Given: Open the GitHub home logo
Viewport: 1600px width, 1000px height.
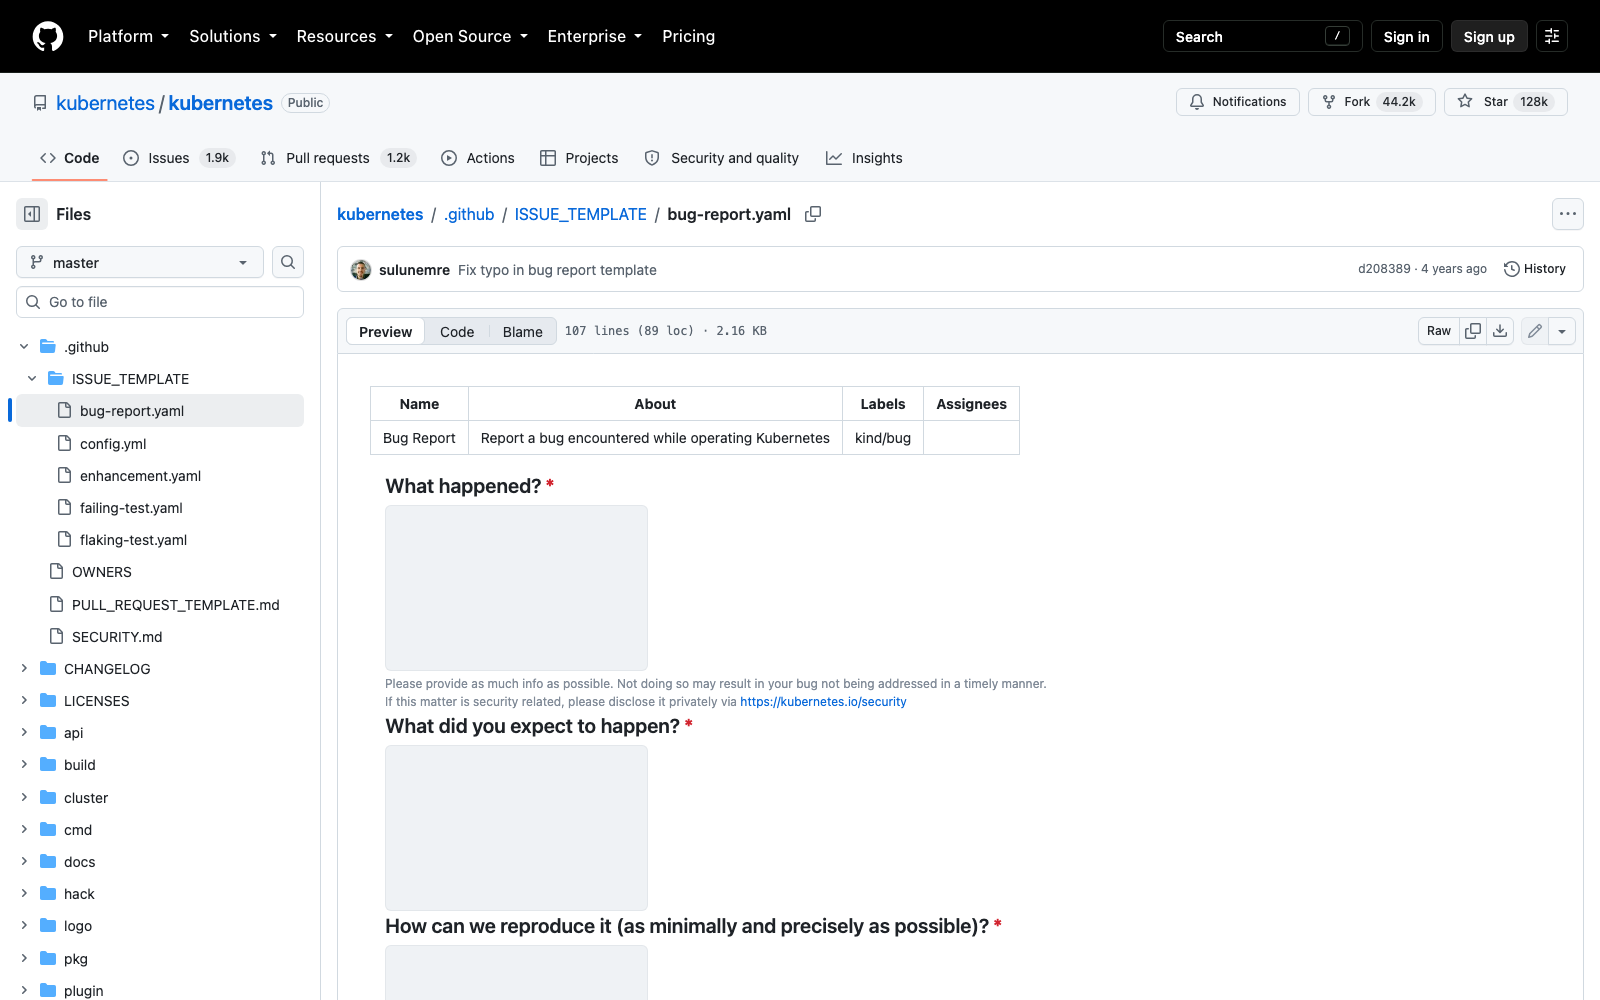Looking at the screenshot, I should [48, 36].
